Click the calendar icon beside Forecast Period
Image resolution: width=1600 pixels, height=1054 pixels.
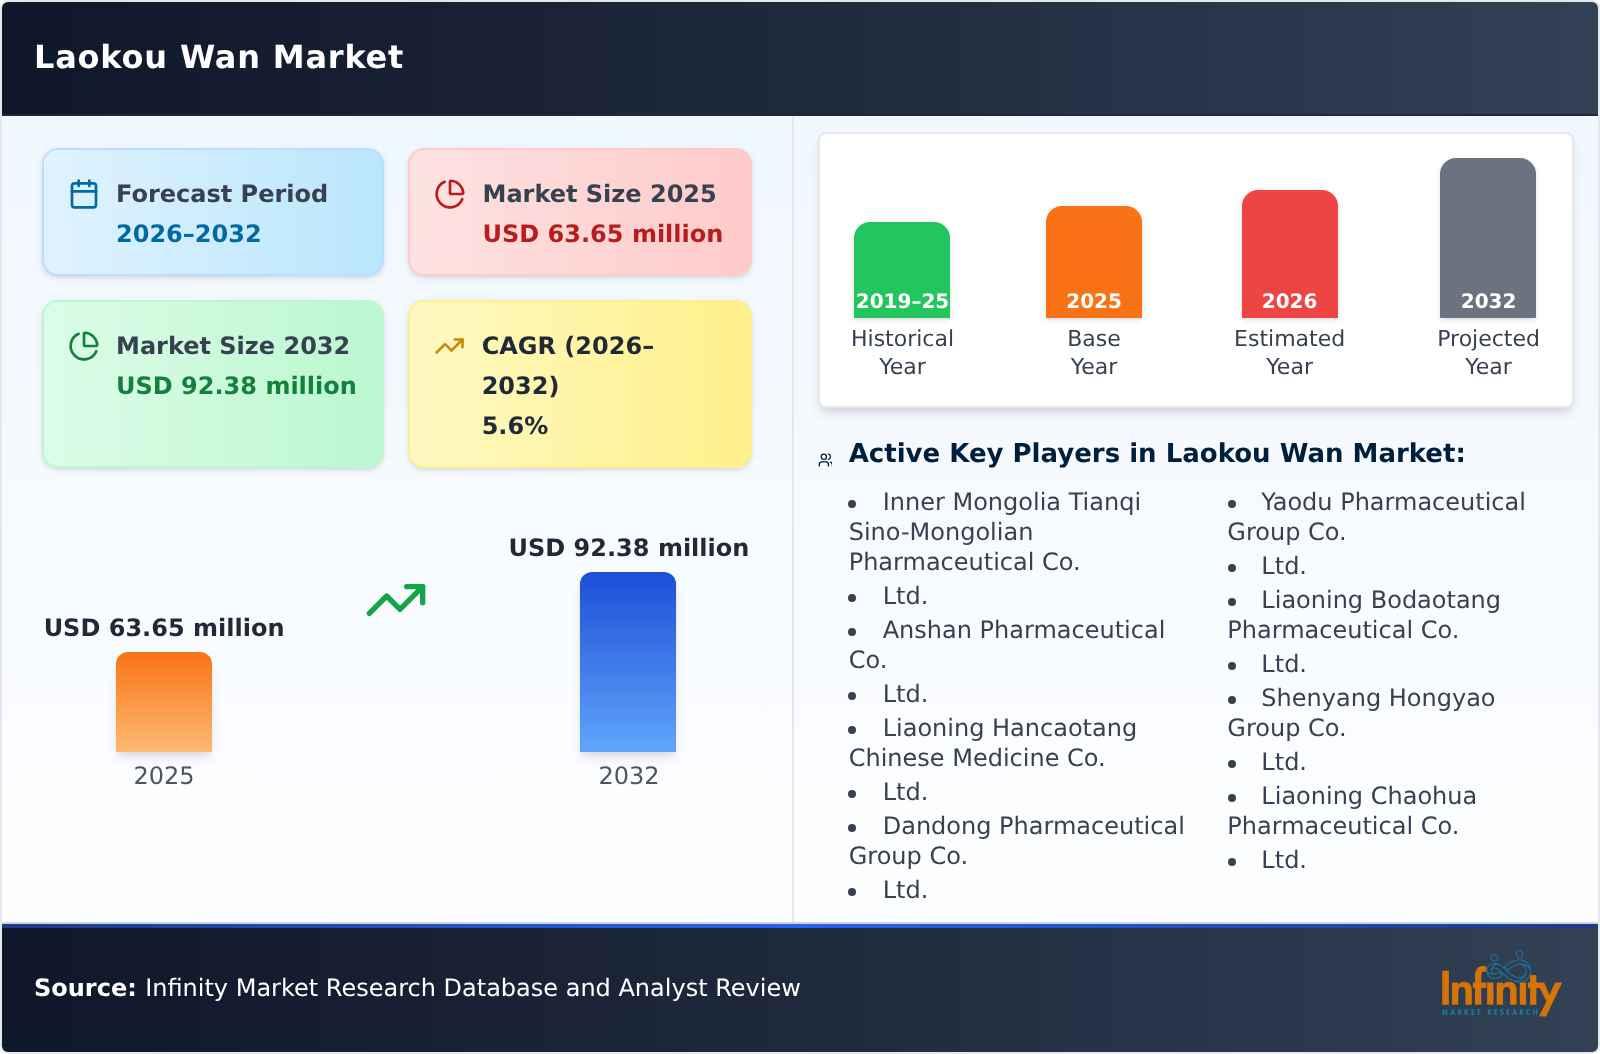[x=84, y=194]
